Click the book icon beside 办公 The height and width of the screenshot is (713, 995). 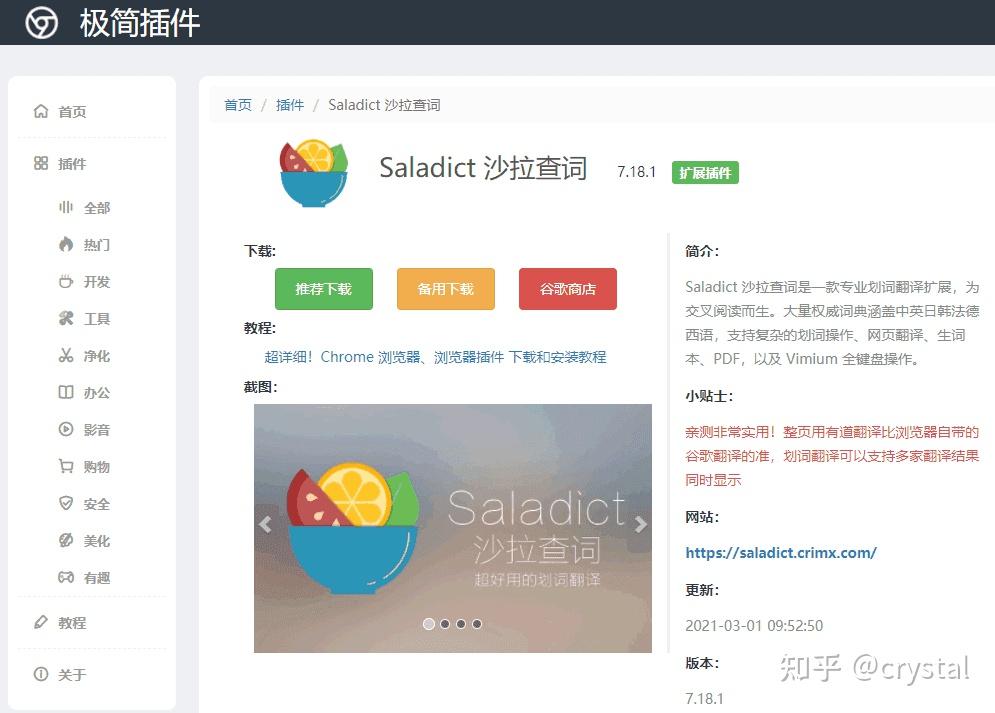(66, 392)
